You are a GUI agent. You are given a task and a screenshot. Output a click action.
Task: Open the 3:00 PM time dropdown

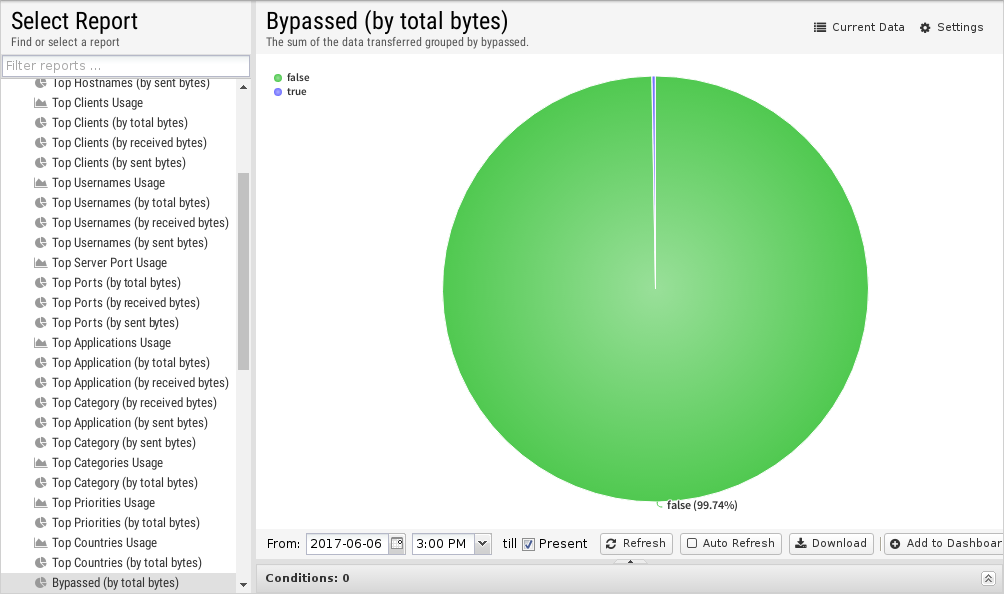(483, 543)
